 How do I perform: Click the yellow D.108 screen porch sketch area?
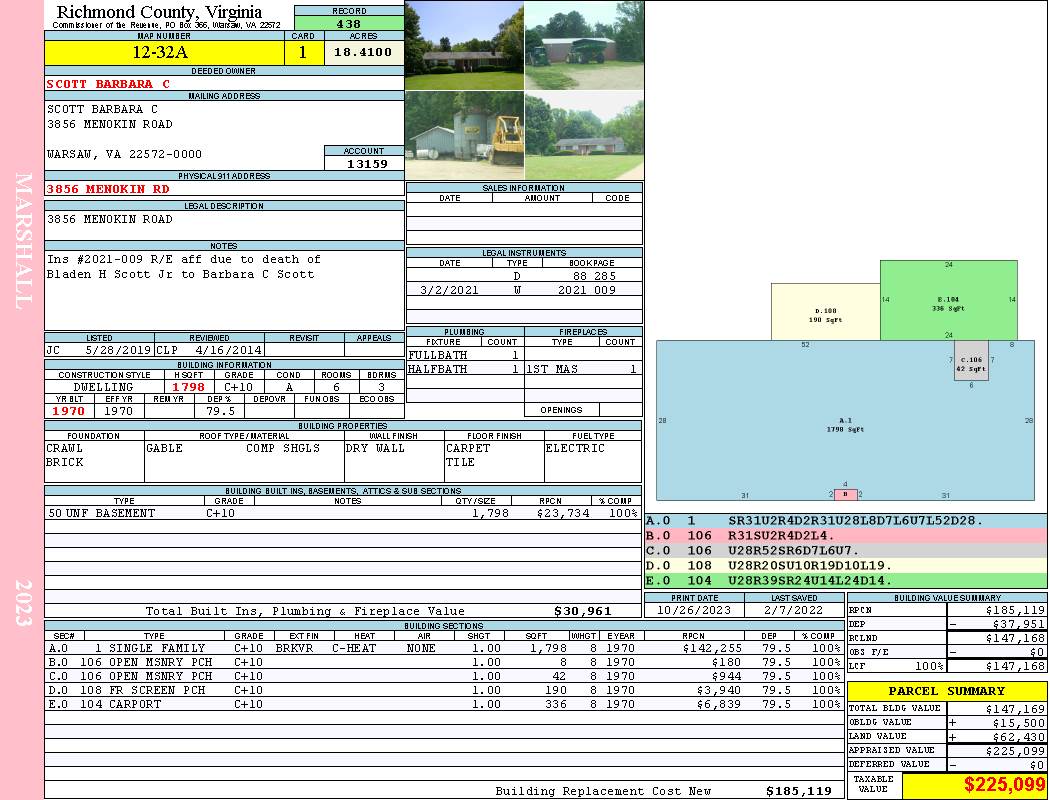click(x=825, y=312)
